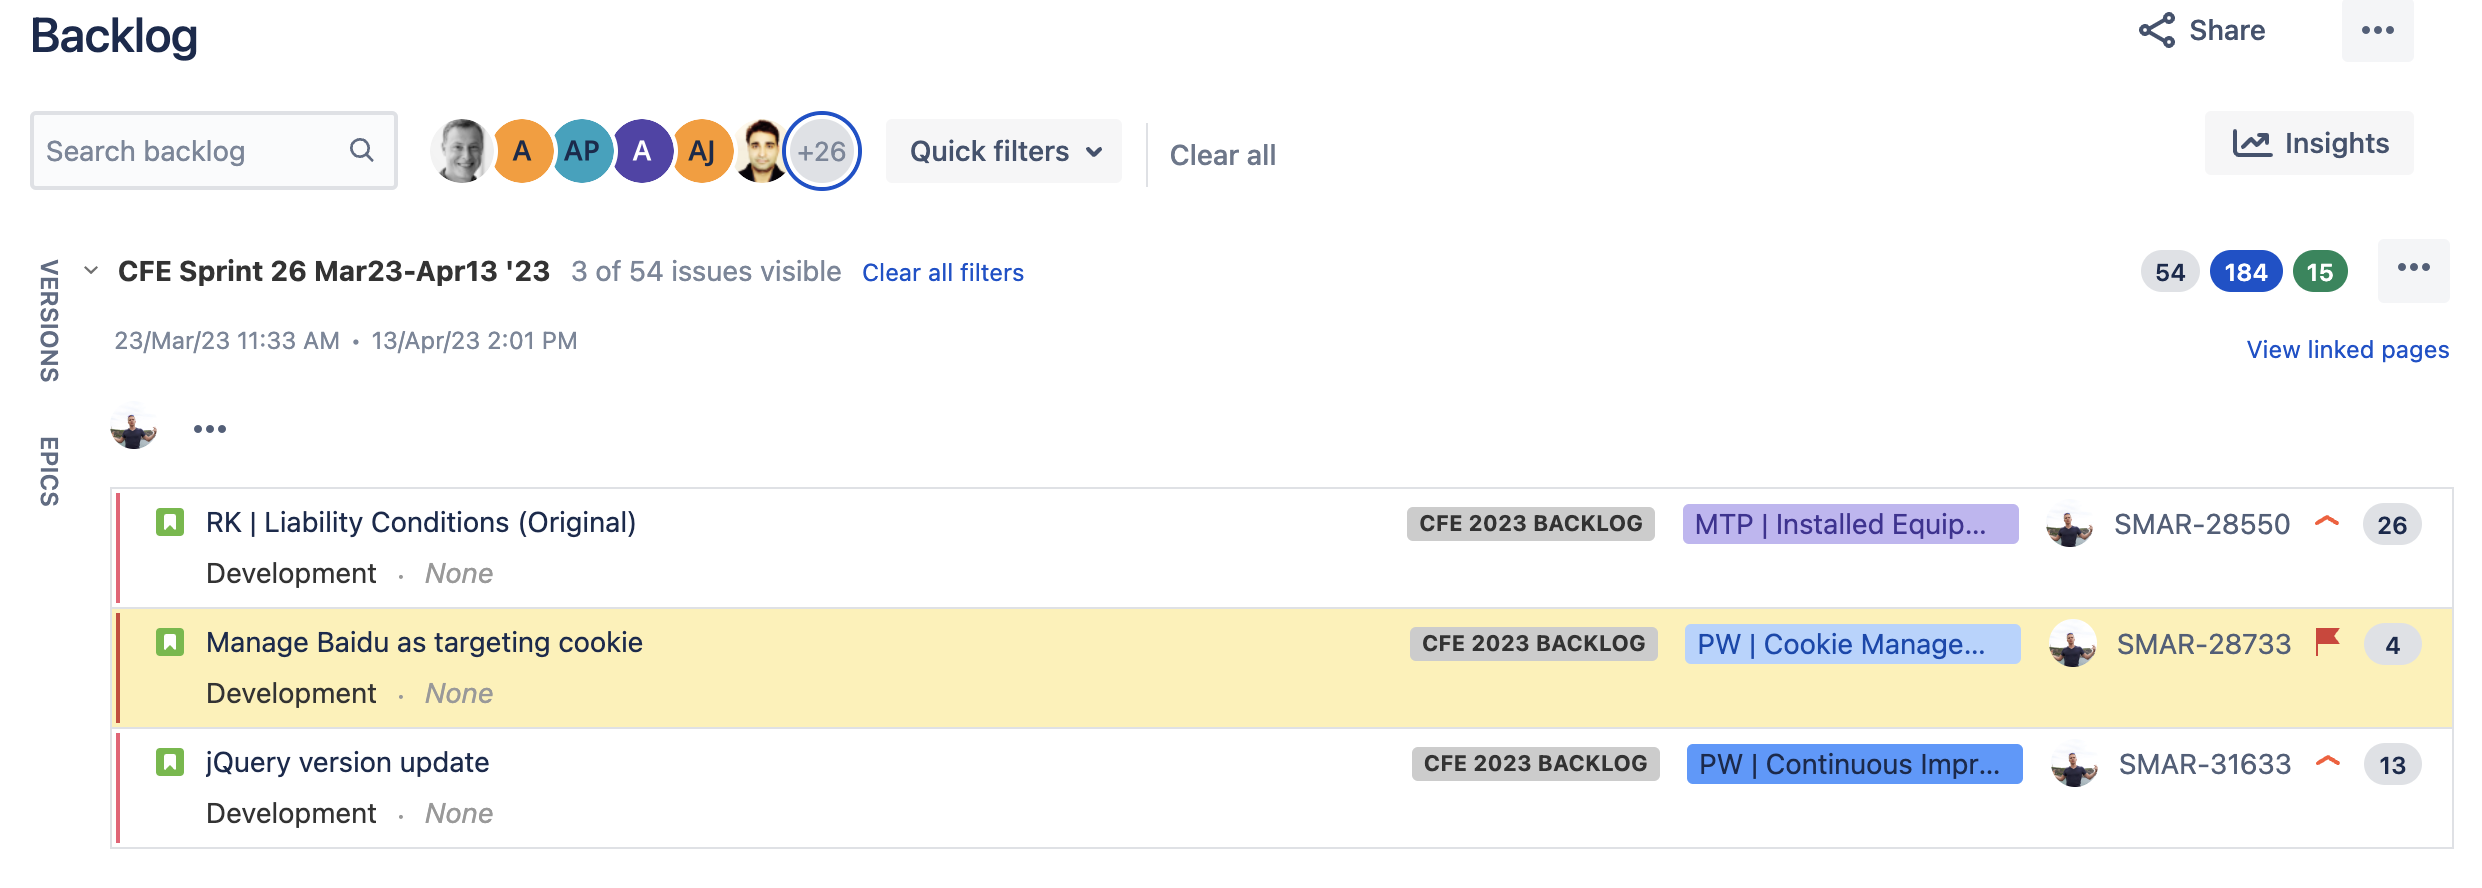
Task: Open the page-level more options menu
Action: (x=2377, y=30)
